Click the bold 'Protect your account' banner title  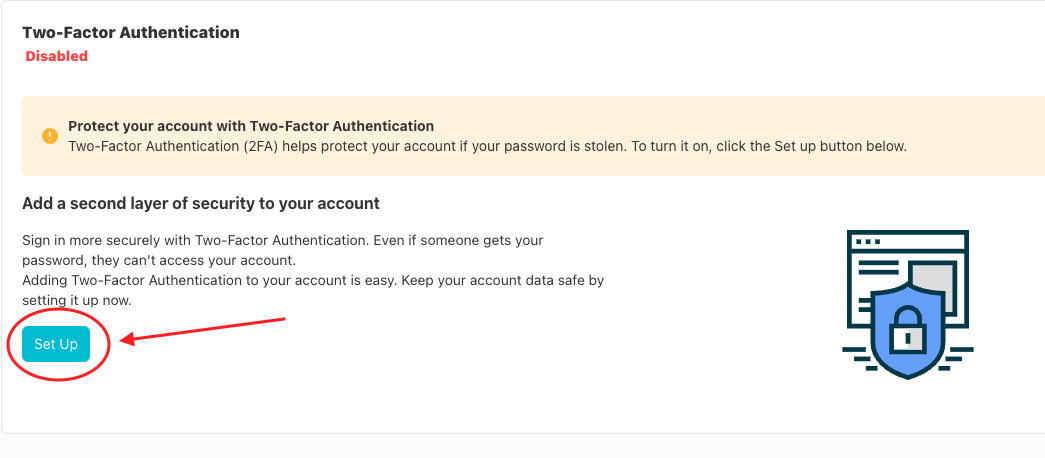251,126
